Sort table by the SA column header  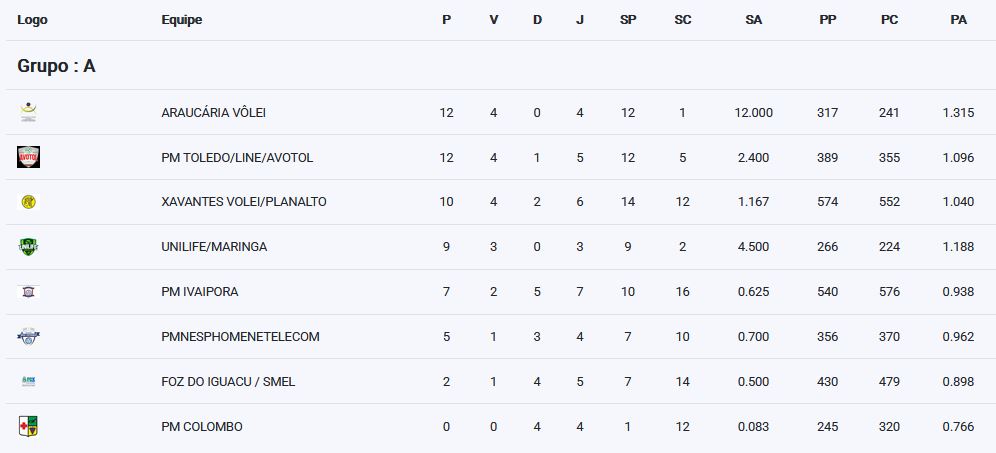tap(753, 20)
